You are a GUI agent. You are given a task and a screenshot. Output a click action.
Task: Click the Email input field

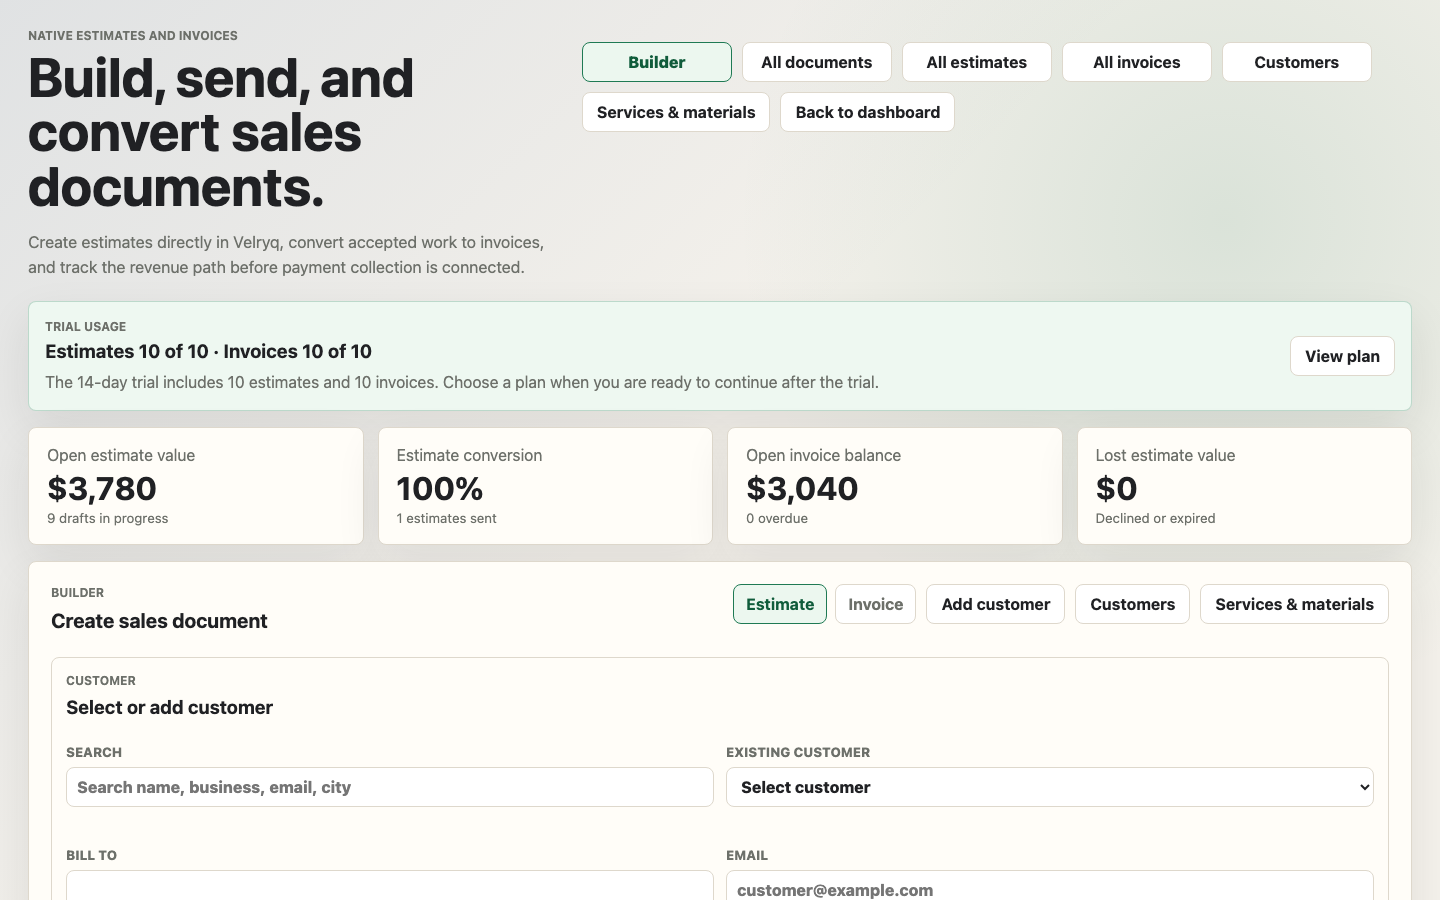click(x=1050, y=886)
